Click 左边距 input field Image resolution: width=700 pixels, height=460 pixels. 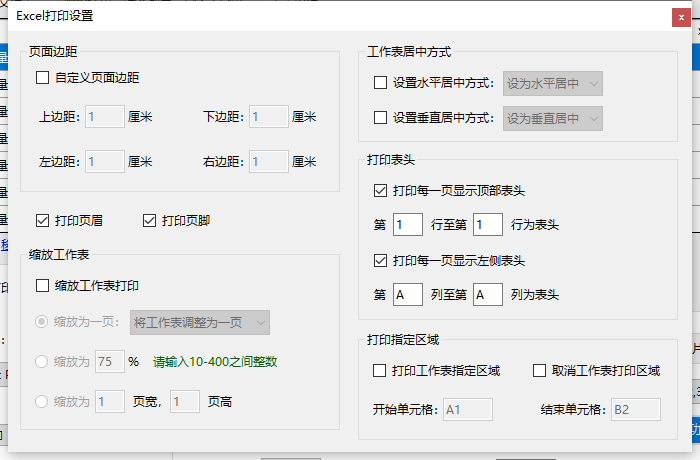(x=105, y=161)
